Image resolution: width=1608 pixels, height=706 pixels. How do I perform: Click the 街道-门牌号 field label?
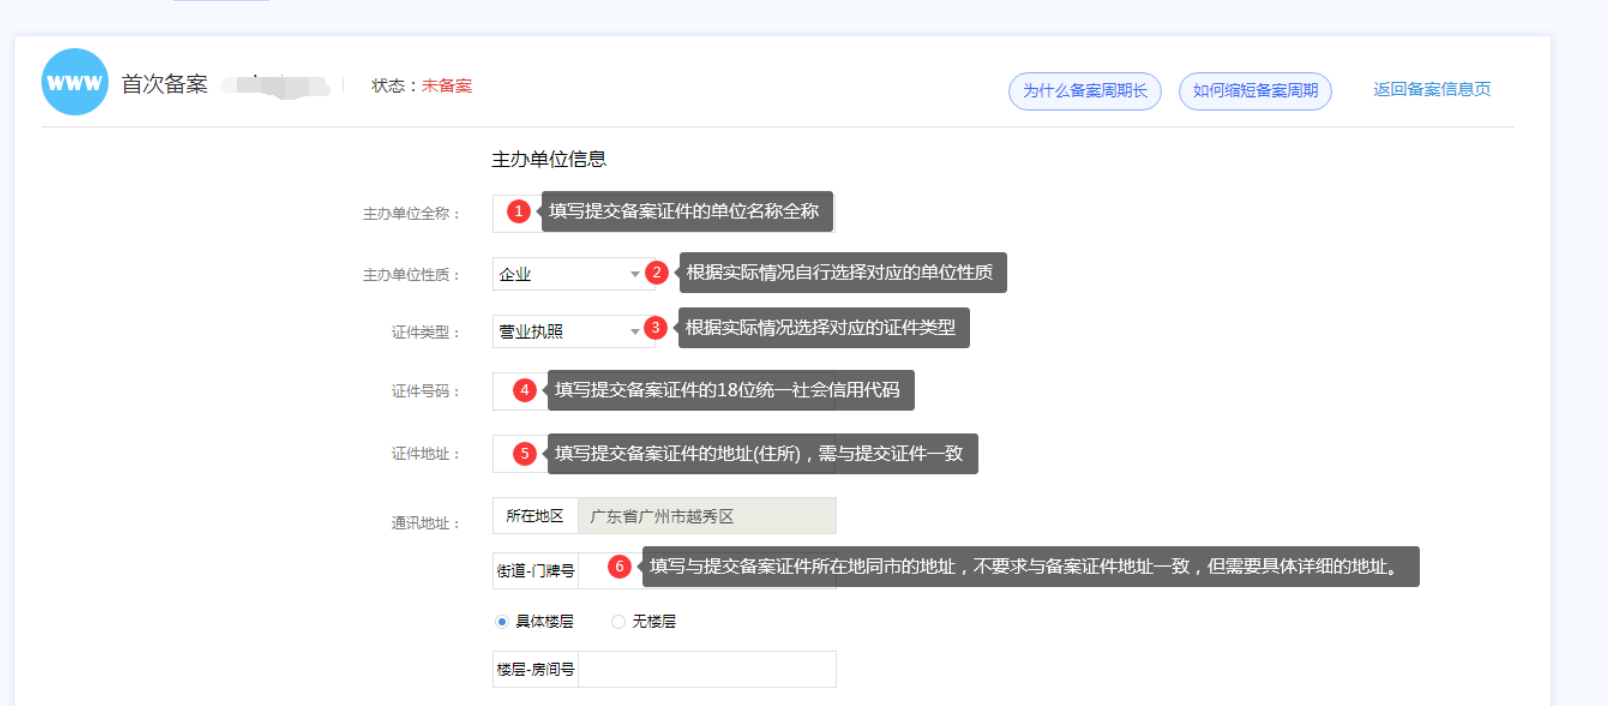pos(536,571)
